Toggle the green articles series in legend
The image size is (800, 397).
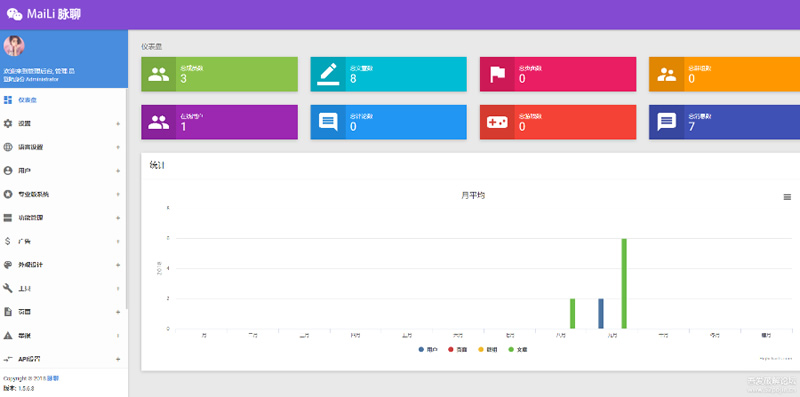[x=518, y=350]
